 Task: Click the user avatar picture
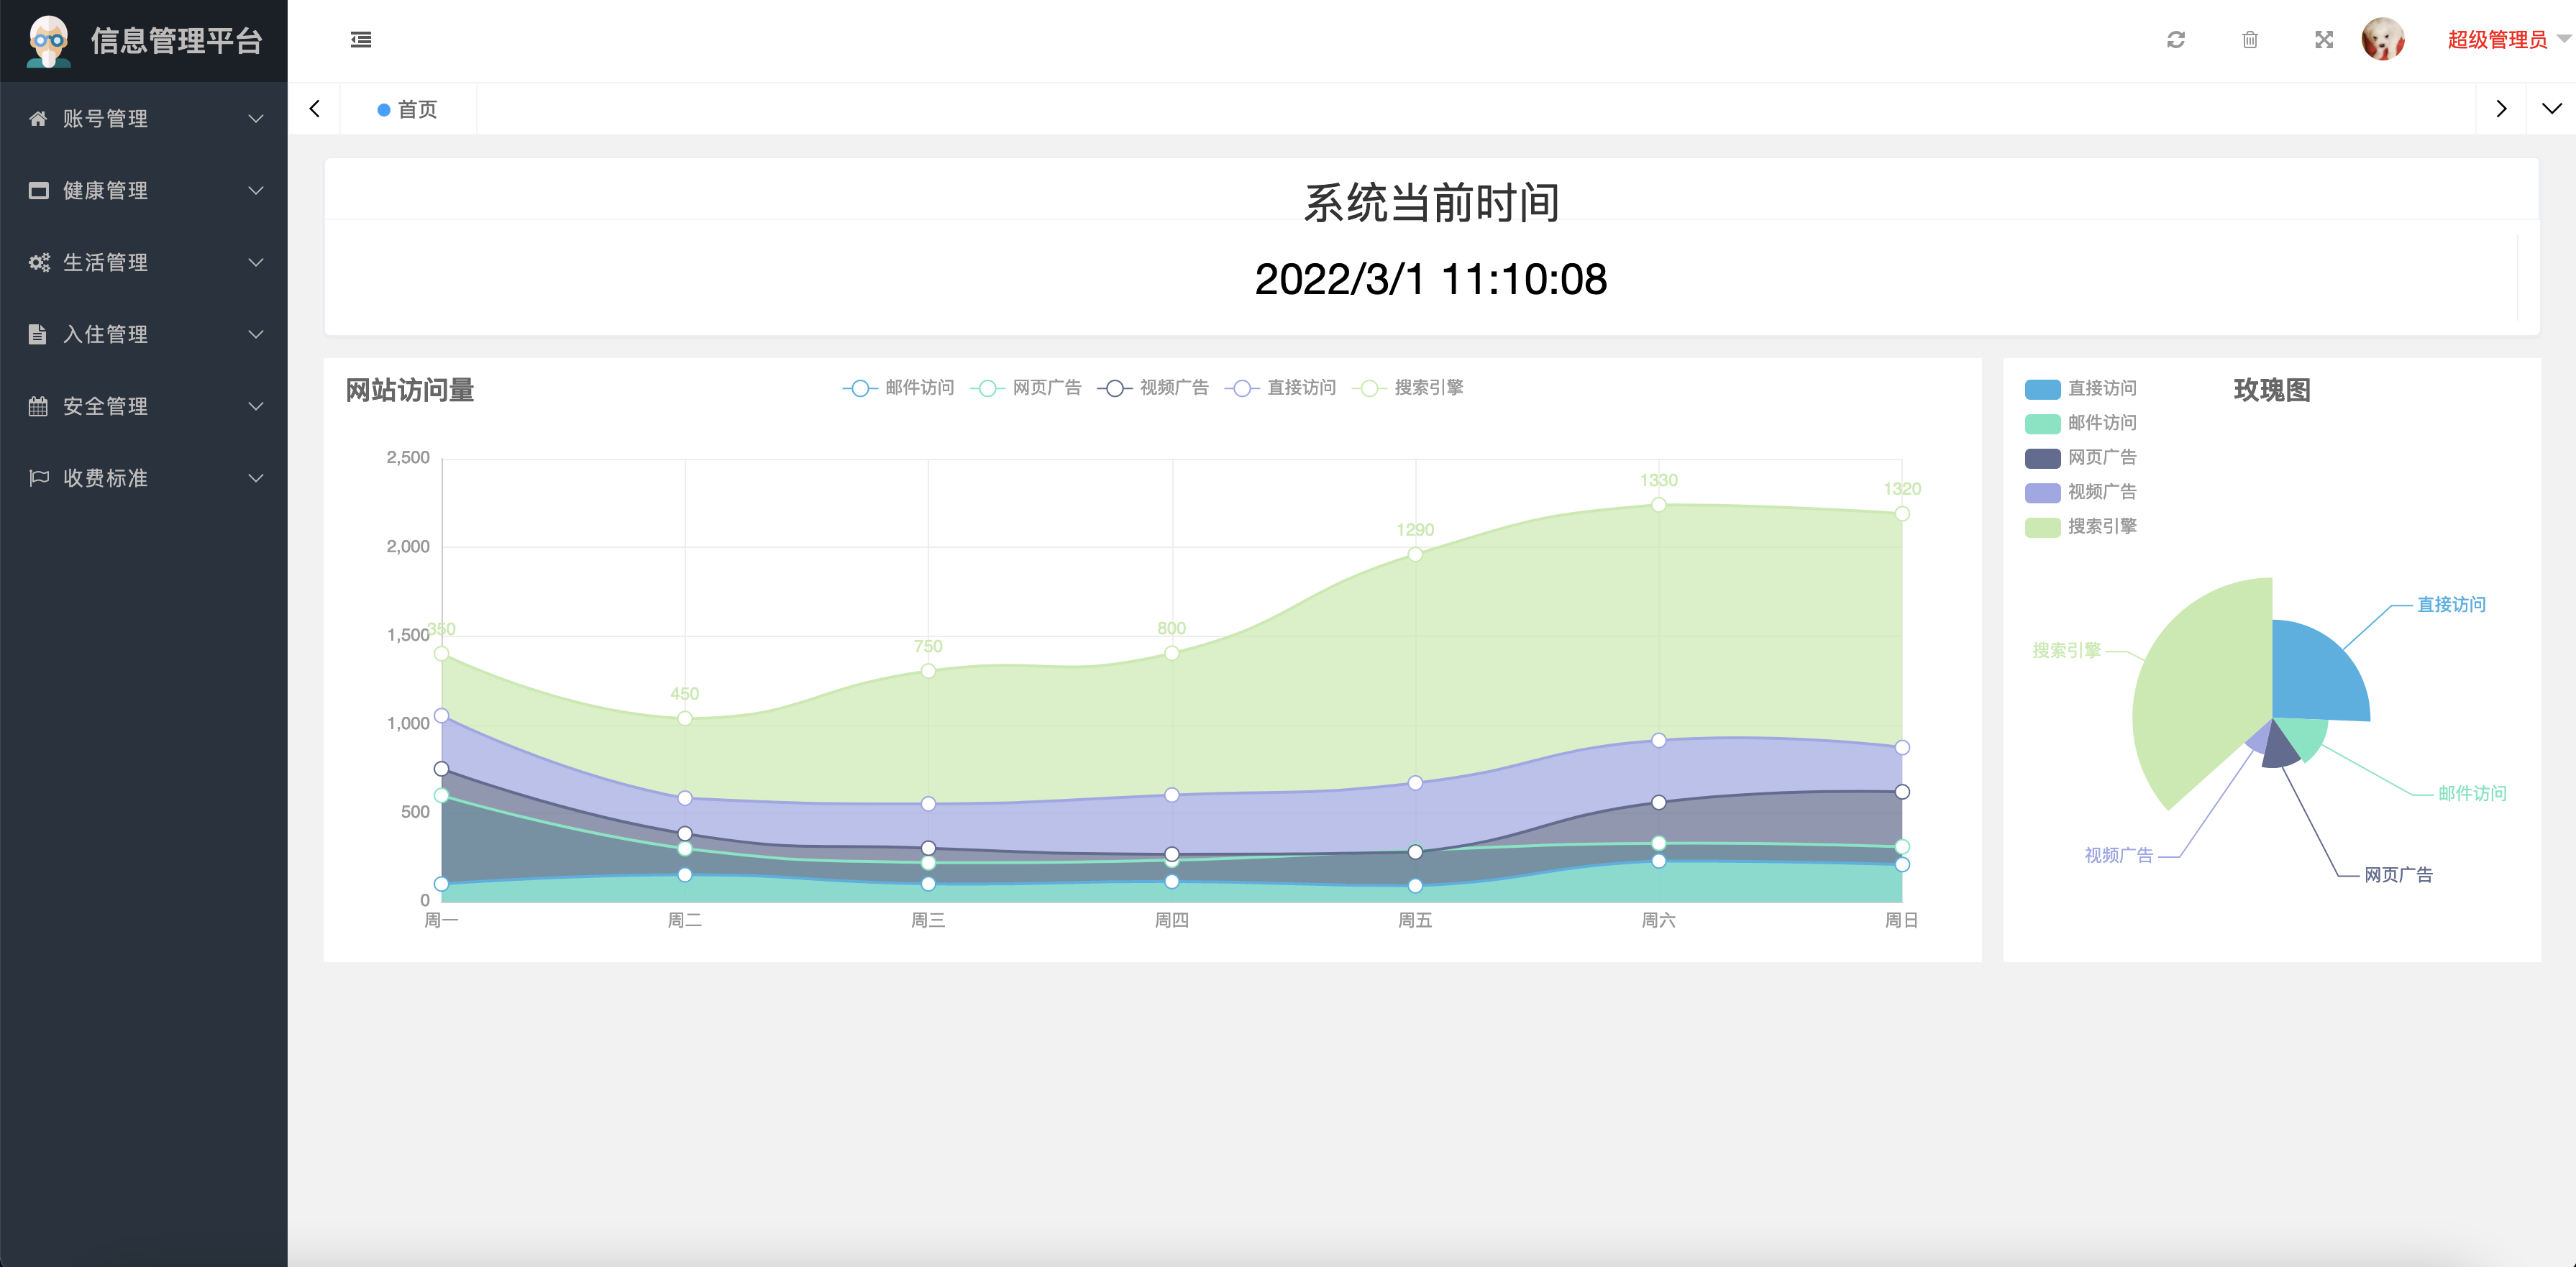pos(2382,40)
